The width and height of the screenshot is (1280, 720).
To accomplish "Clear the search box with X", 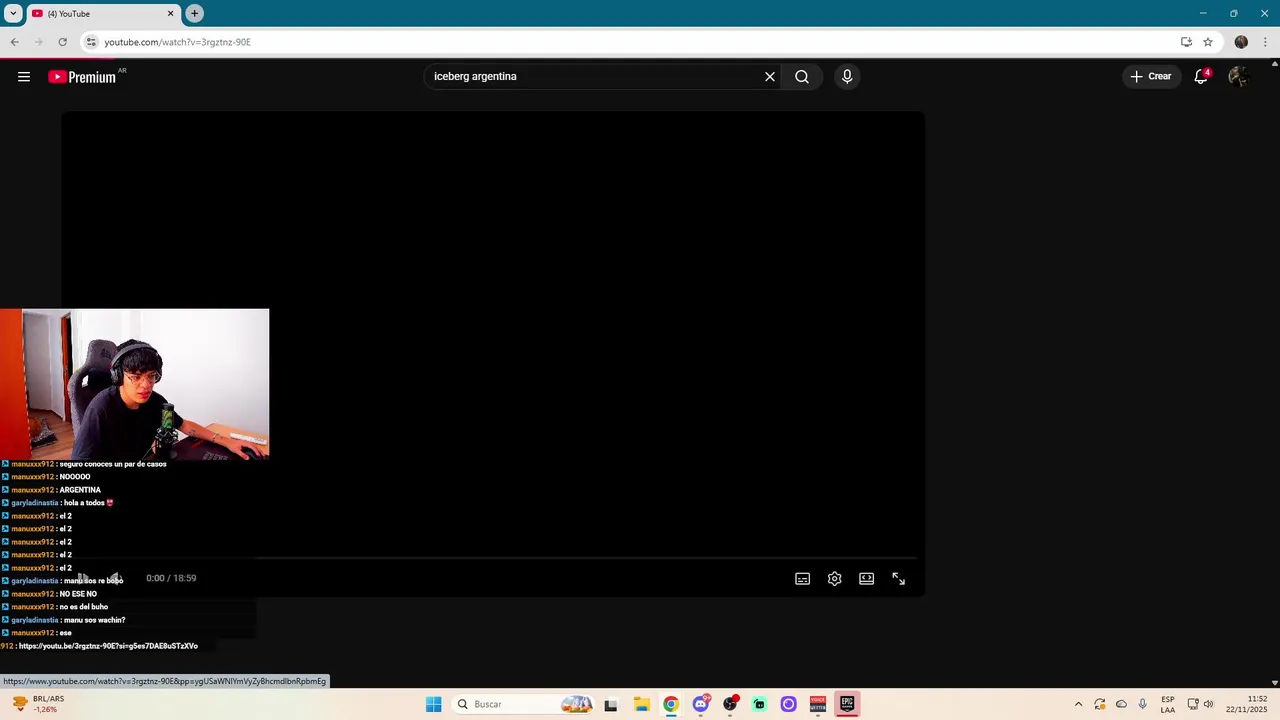I will tap(770, 77).
